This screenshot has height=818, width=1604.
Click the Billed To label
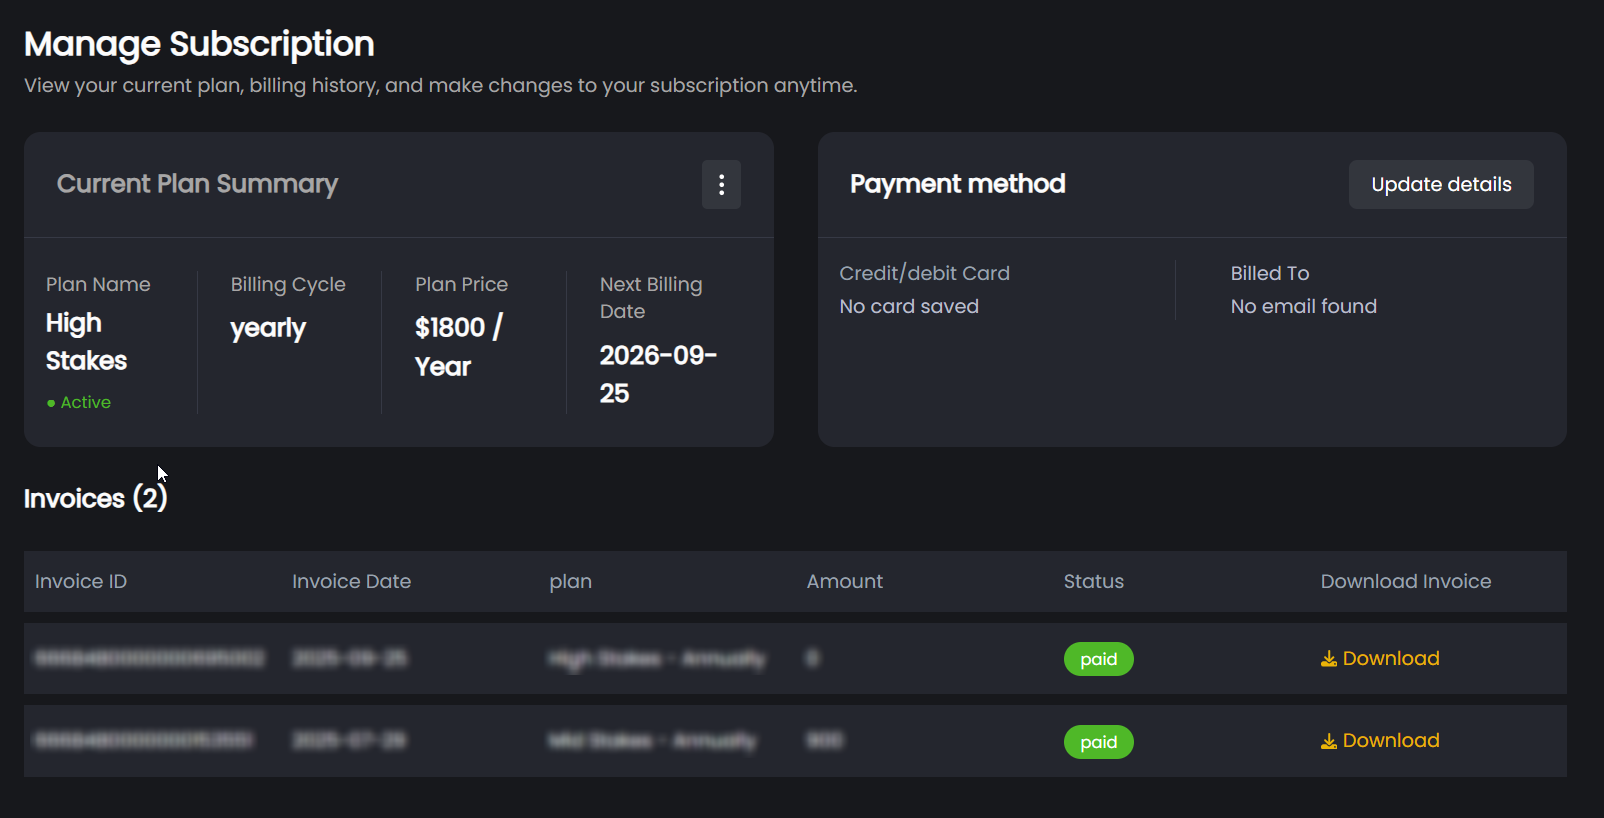pyautogui.click(x=1270, y=273)
